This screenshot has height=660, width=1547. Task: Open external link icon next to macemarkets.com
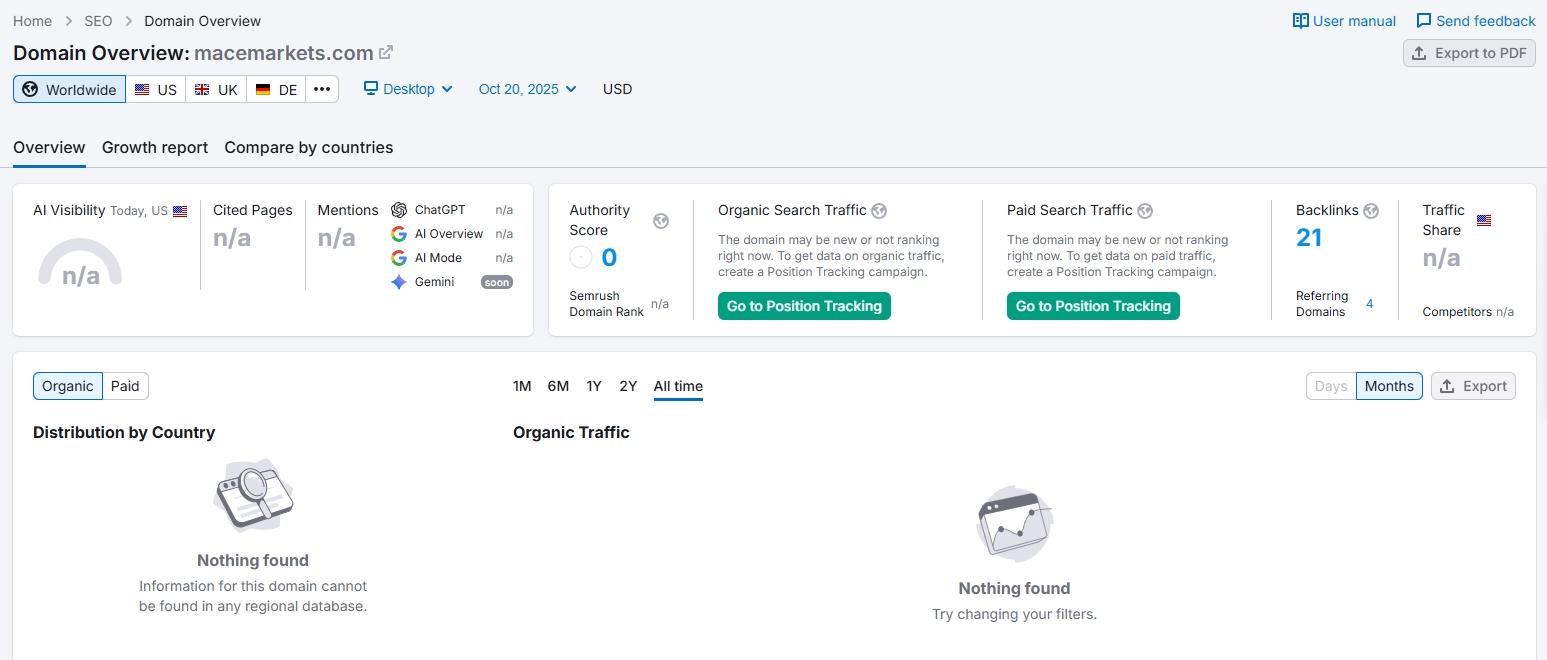pos(386,52)
